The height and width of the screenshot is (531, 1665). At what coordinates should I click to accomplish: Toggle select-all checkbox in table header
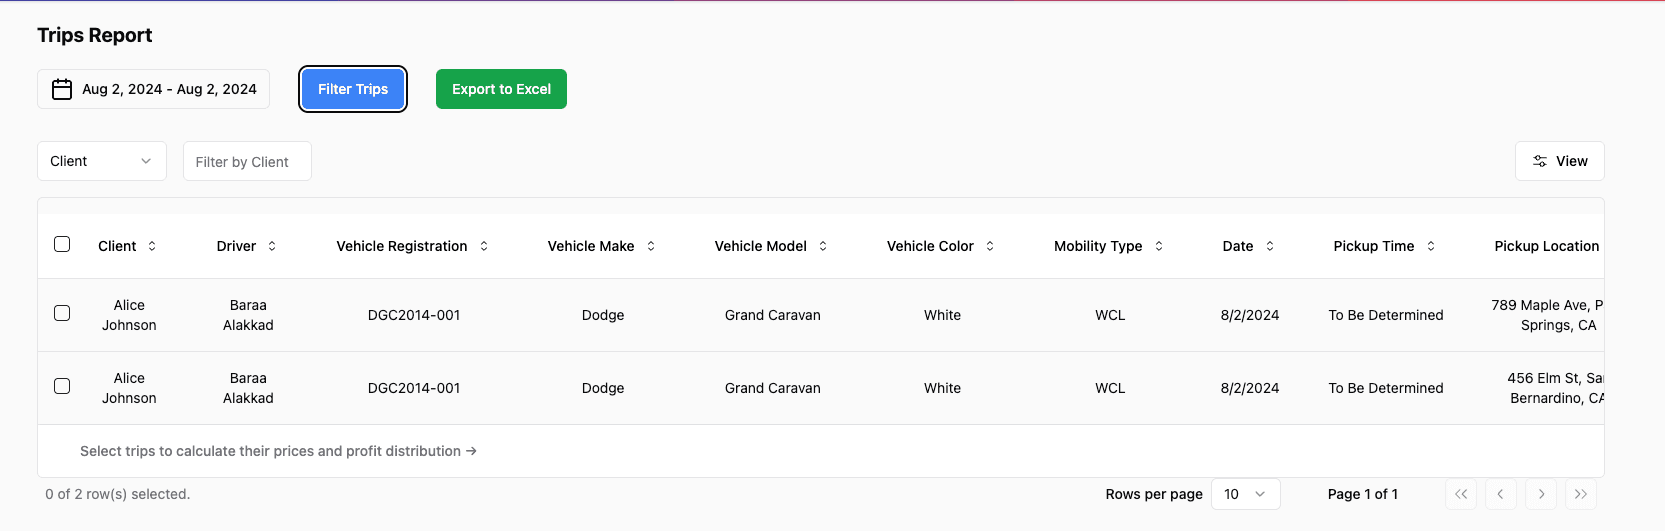[62, 244]
